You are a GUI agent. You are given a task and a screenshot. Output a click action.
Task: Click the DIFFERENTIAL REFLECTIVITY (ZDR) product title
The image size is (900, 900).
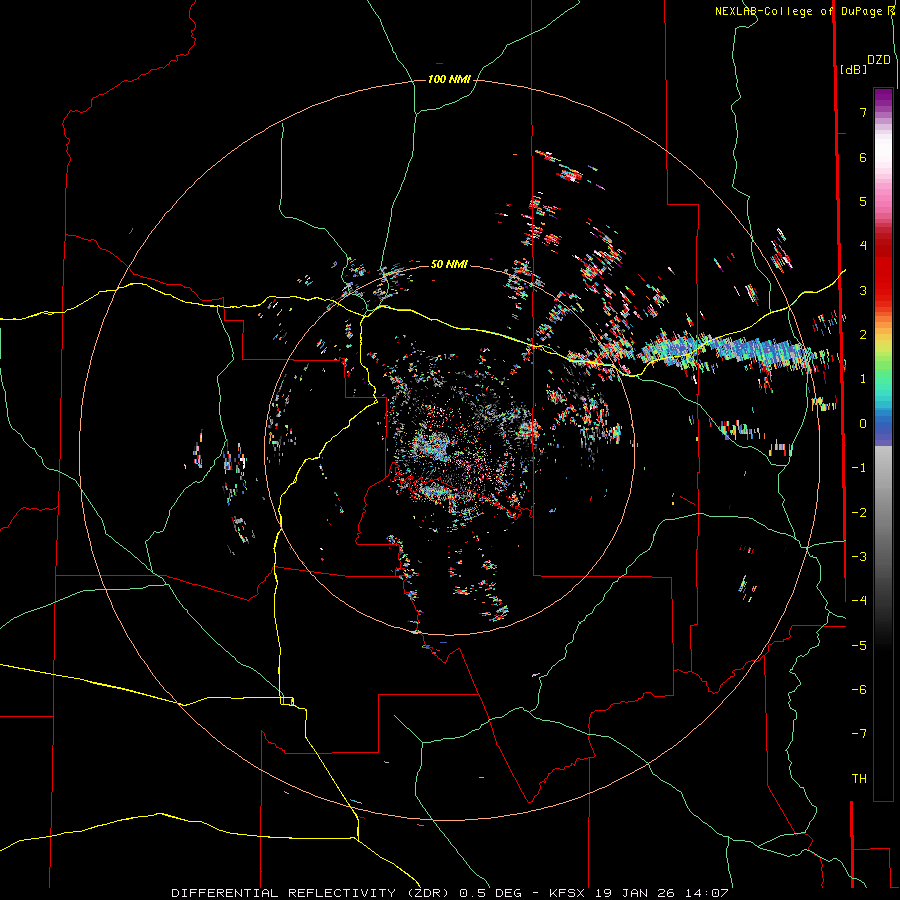(312, 893)
